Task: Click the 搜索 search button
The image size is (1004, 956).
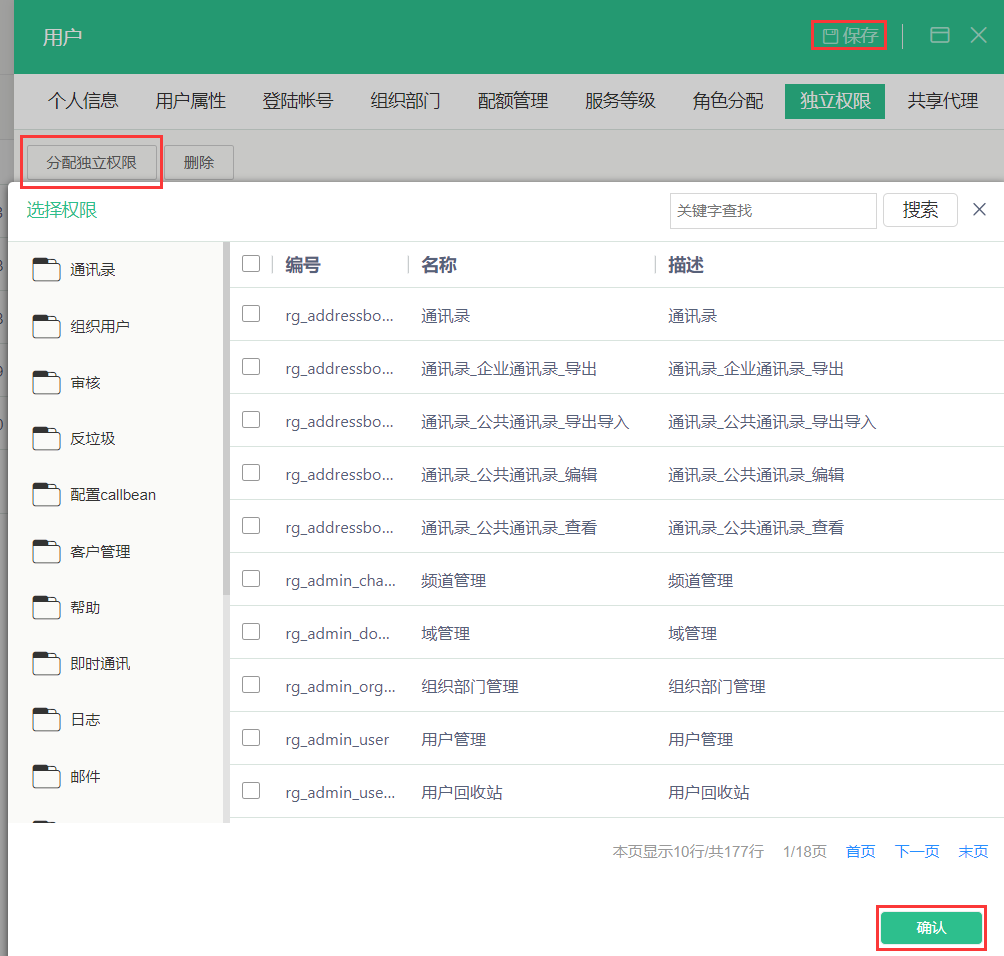Action: click(x=920, y=210)
